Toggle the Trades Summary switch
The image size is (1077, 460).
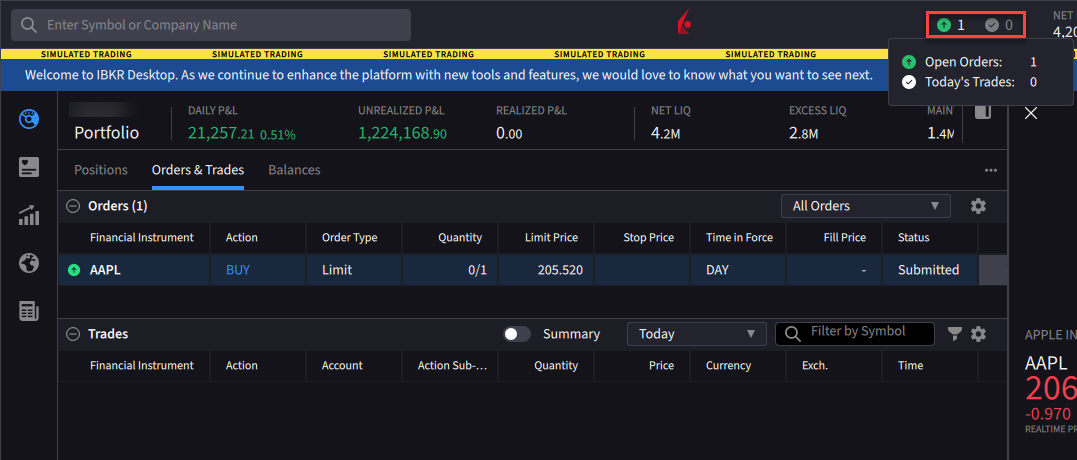[517, 334]
